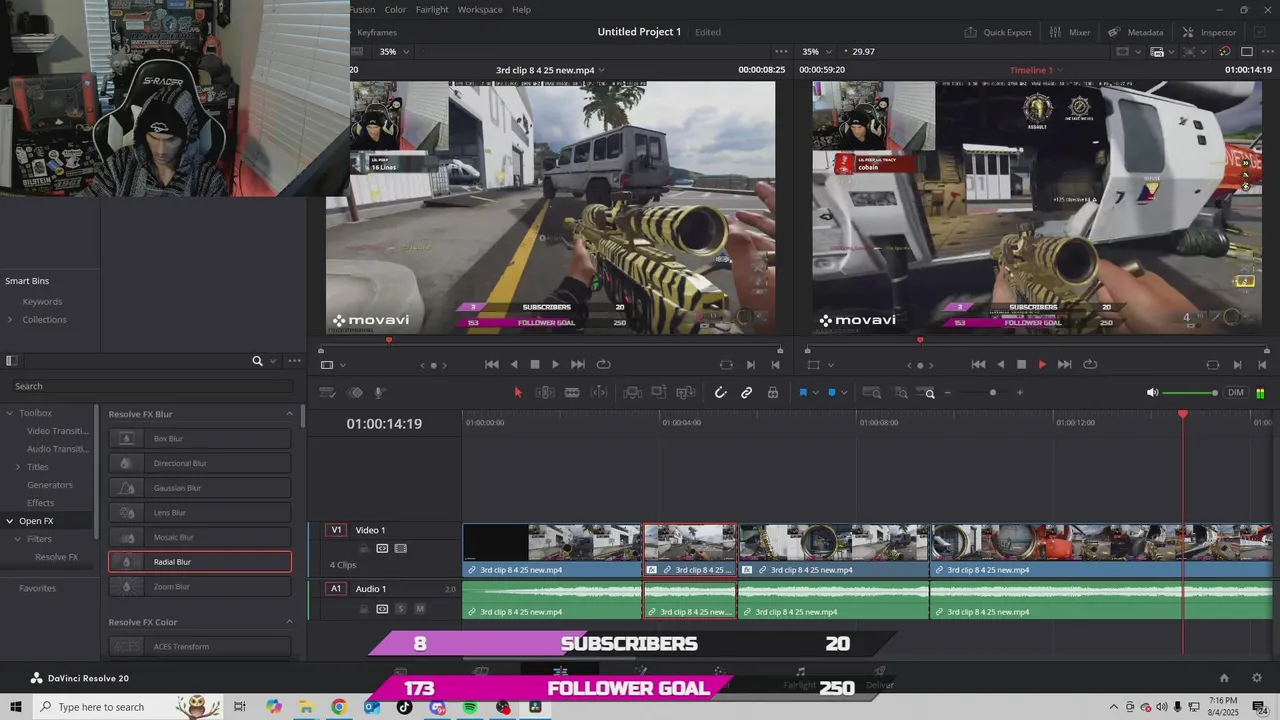Mute the Audio 1 track
Image resolution: width=1280 pixels, height=720 pixels.
[420, 608]
